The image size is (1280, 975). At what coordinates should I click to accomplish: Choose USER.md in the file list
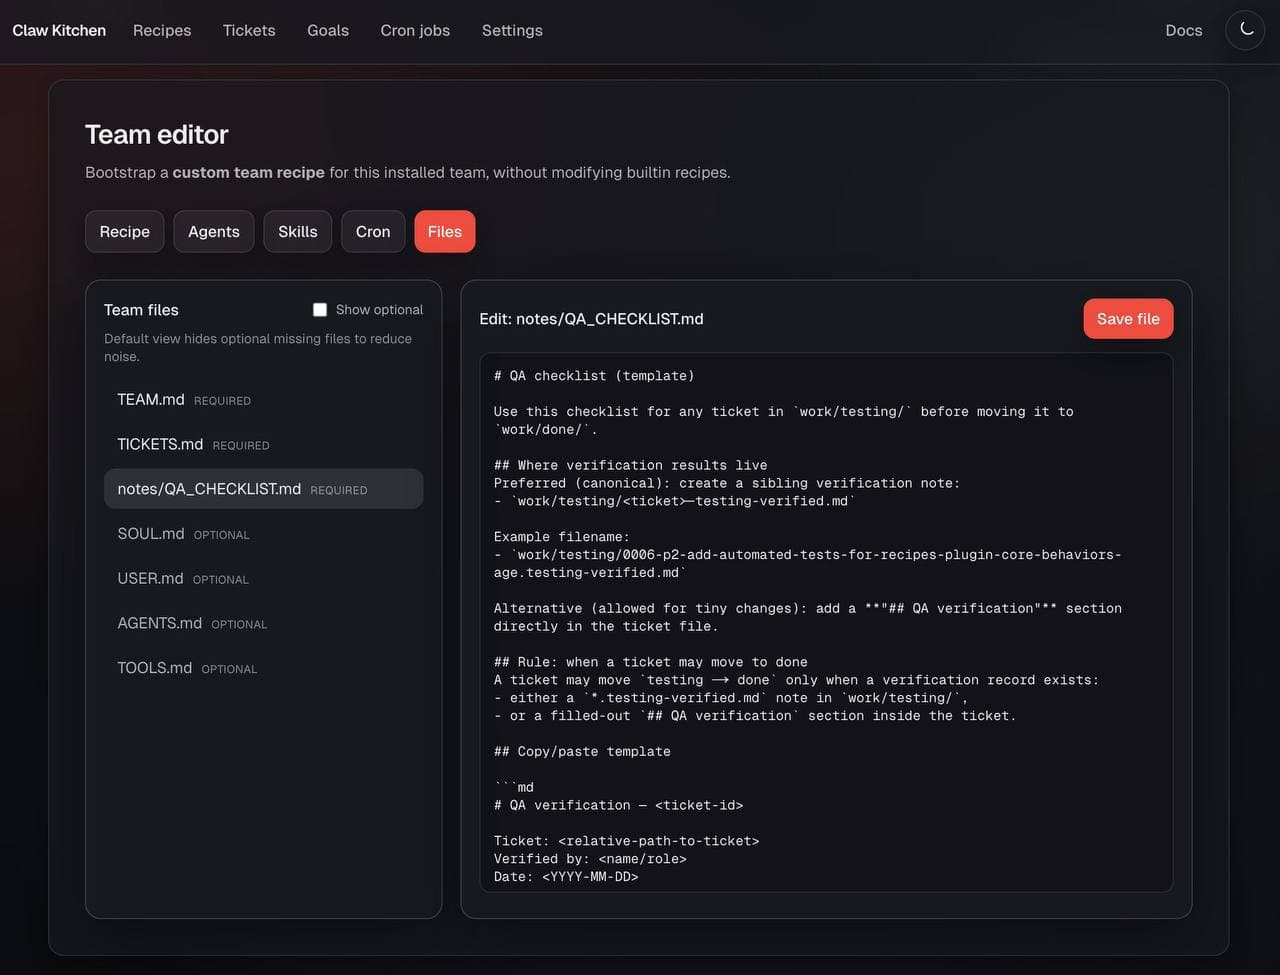(150, 579)
